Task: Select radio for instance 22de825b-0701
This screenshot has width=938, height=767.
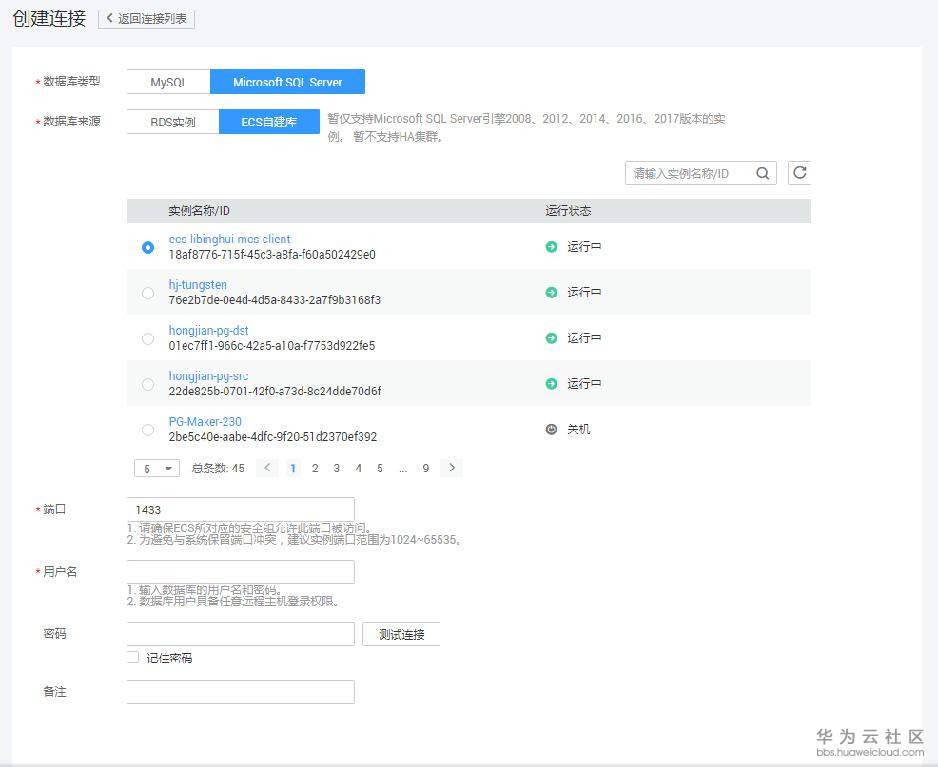Action: 148,384
